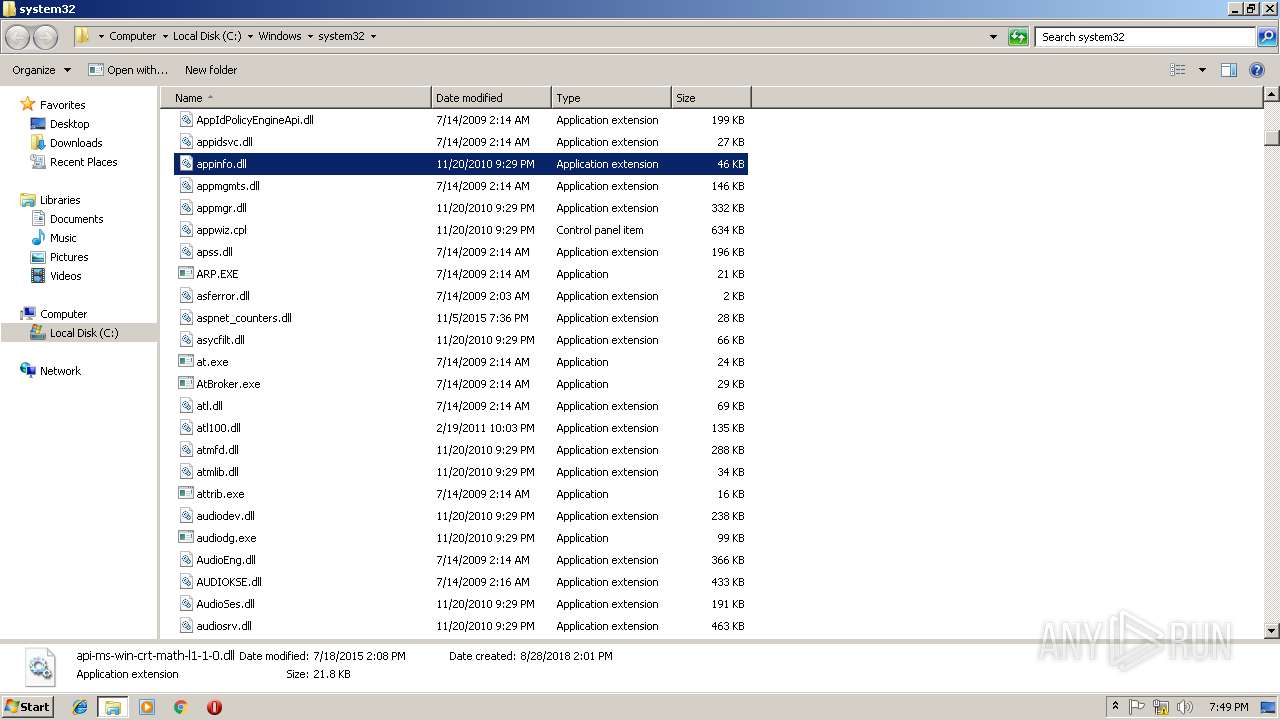Viewport: 1280px width, 720px height.
Task: Click the audiodg.exe file icon
Action: [186, 538]
